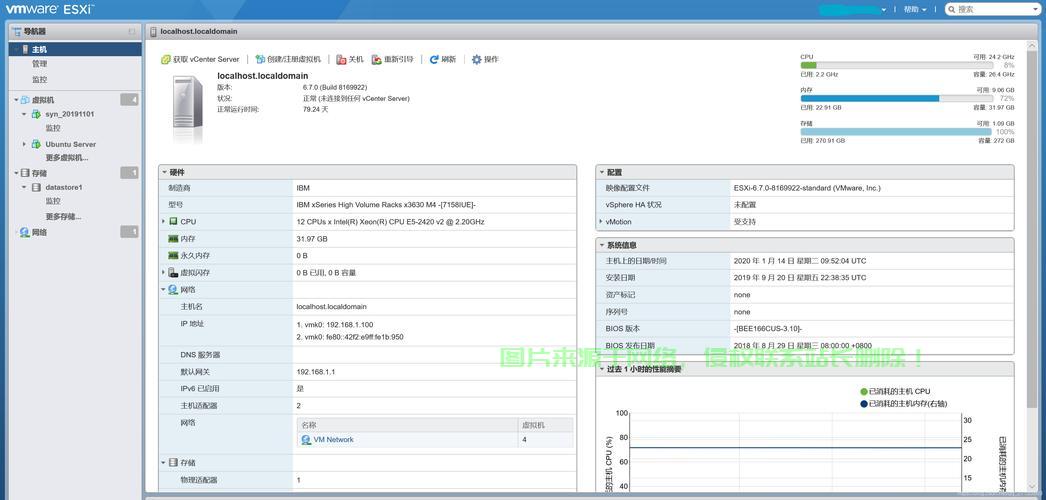
Task: Open Monitor under datastore1
Action: (x=53, y=201)
